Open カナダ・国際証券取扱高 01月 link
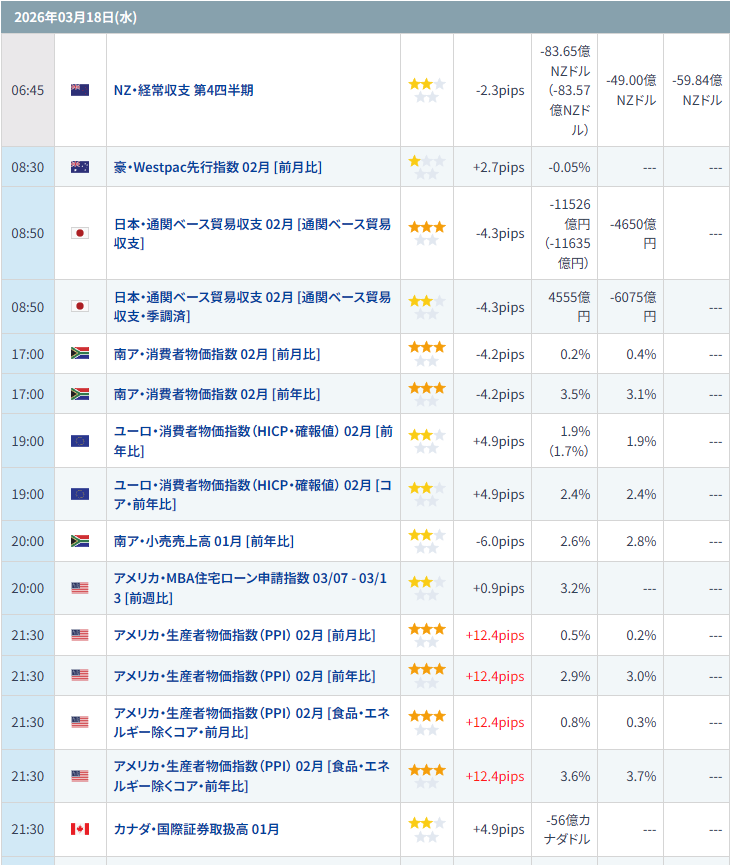The width and height of the screenshot is (735, 865). click(x=197, y=829)
